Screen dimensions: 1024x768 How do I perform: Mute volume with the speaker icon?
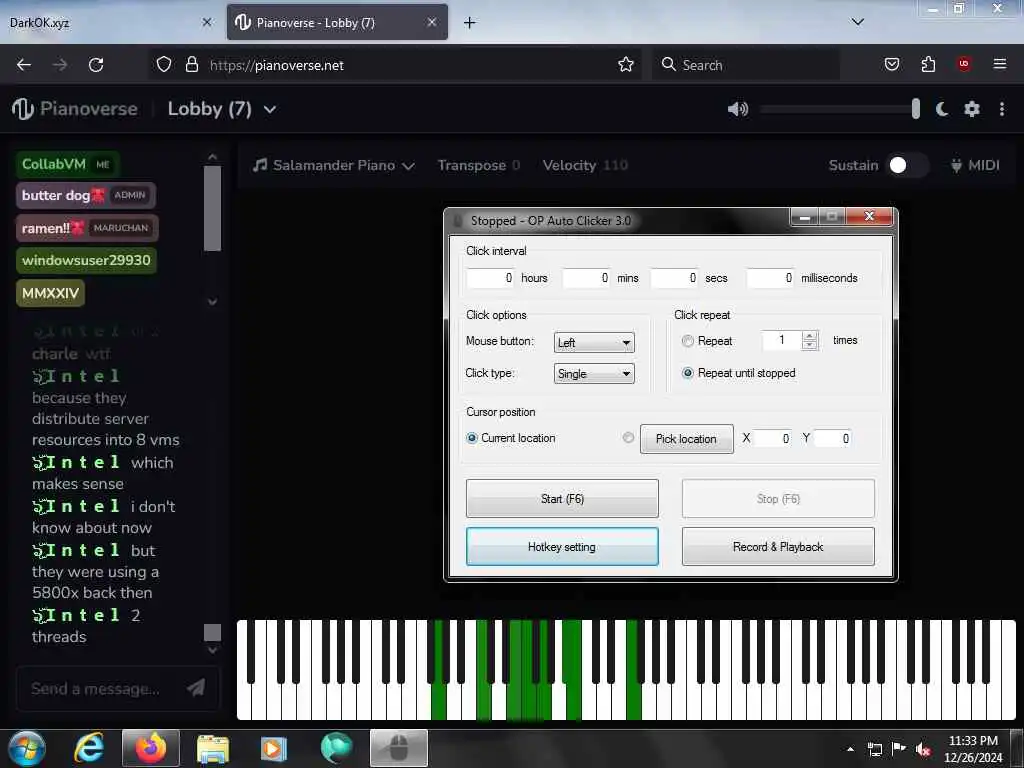(737, 109)
